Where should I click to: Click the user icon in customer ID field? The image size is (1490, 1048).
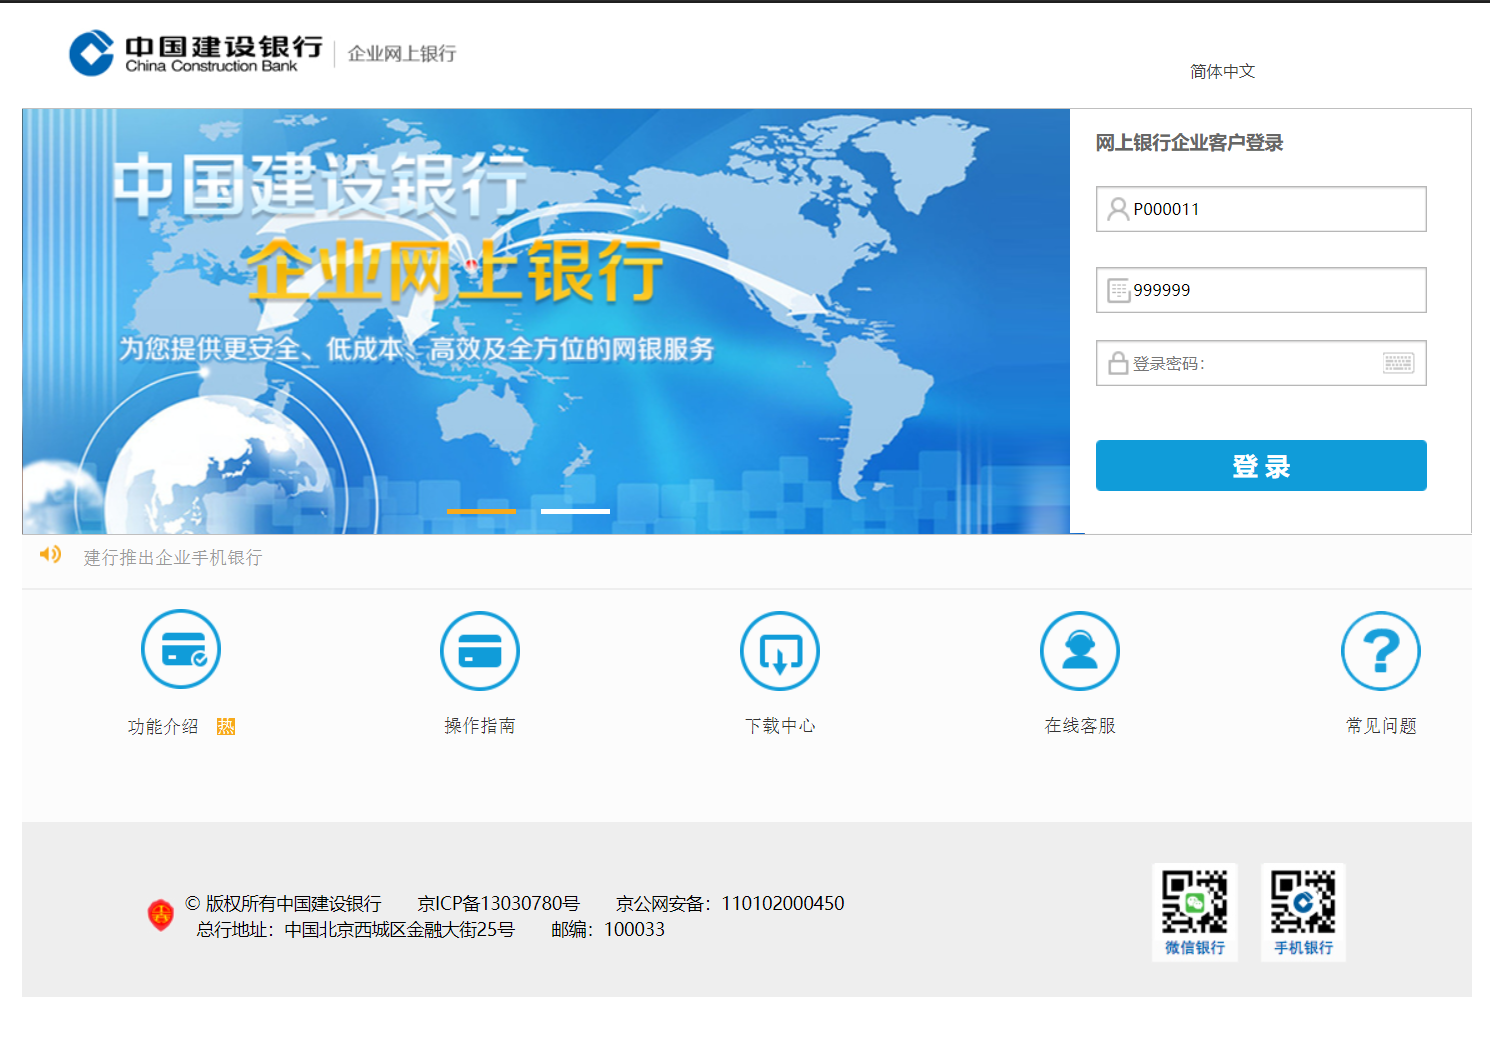click(x=1118, y=209)
